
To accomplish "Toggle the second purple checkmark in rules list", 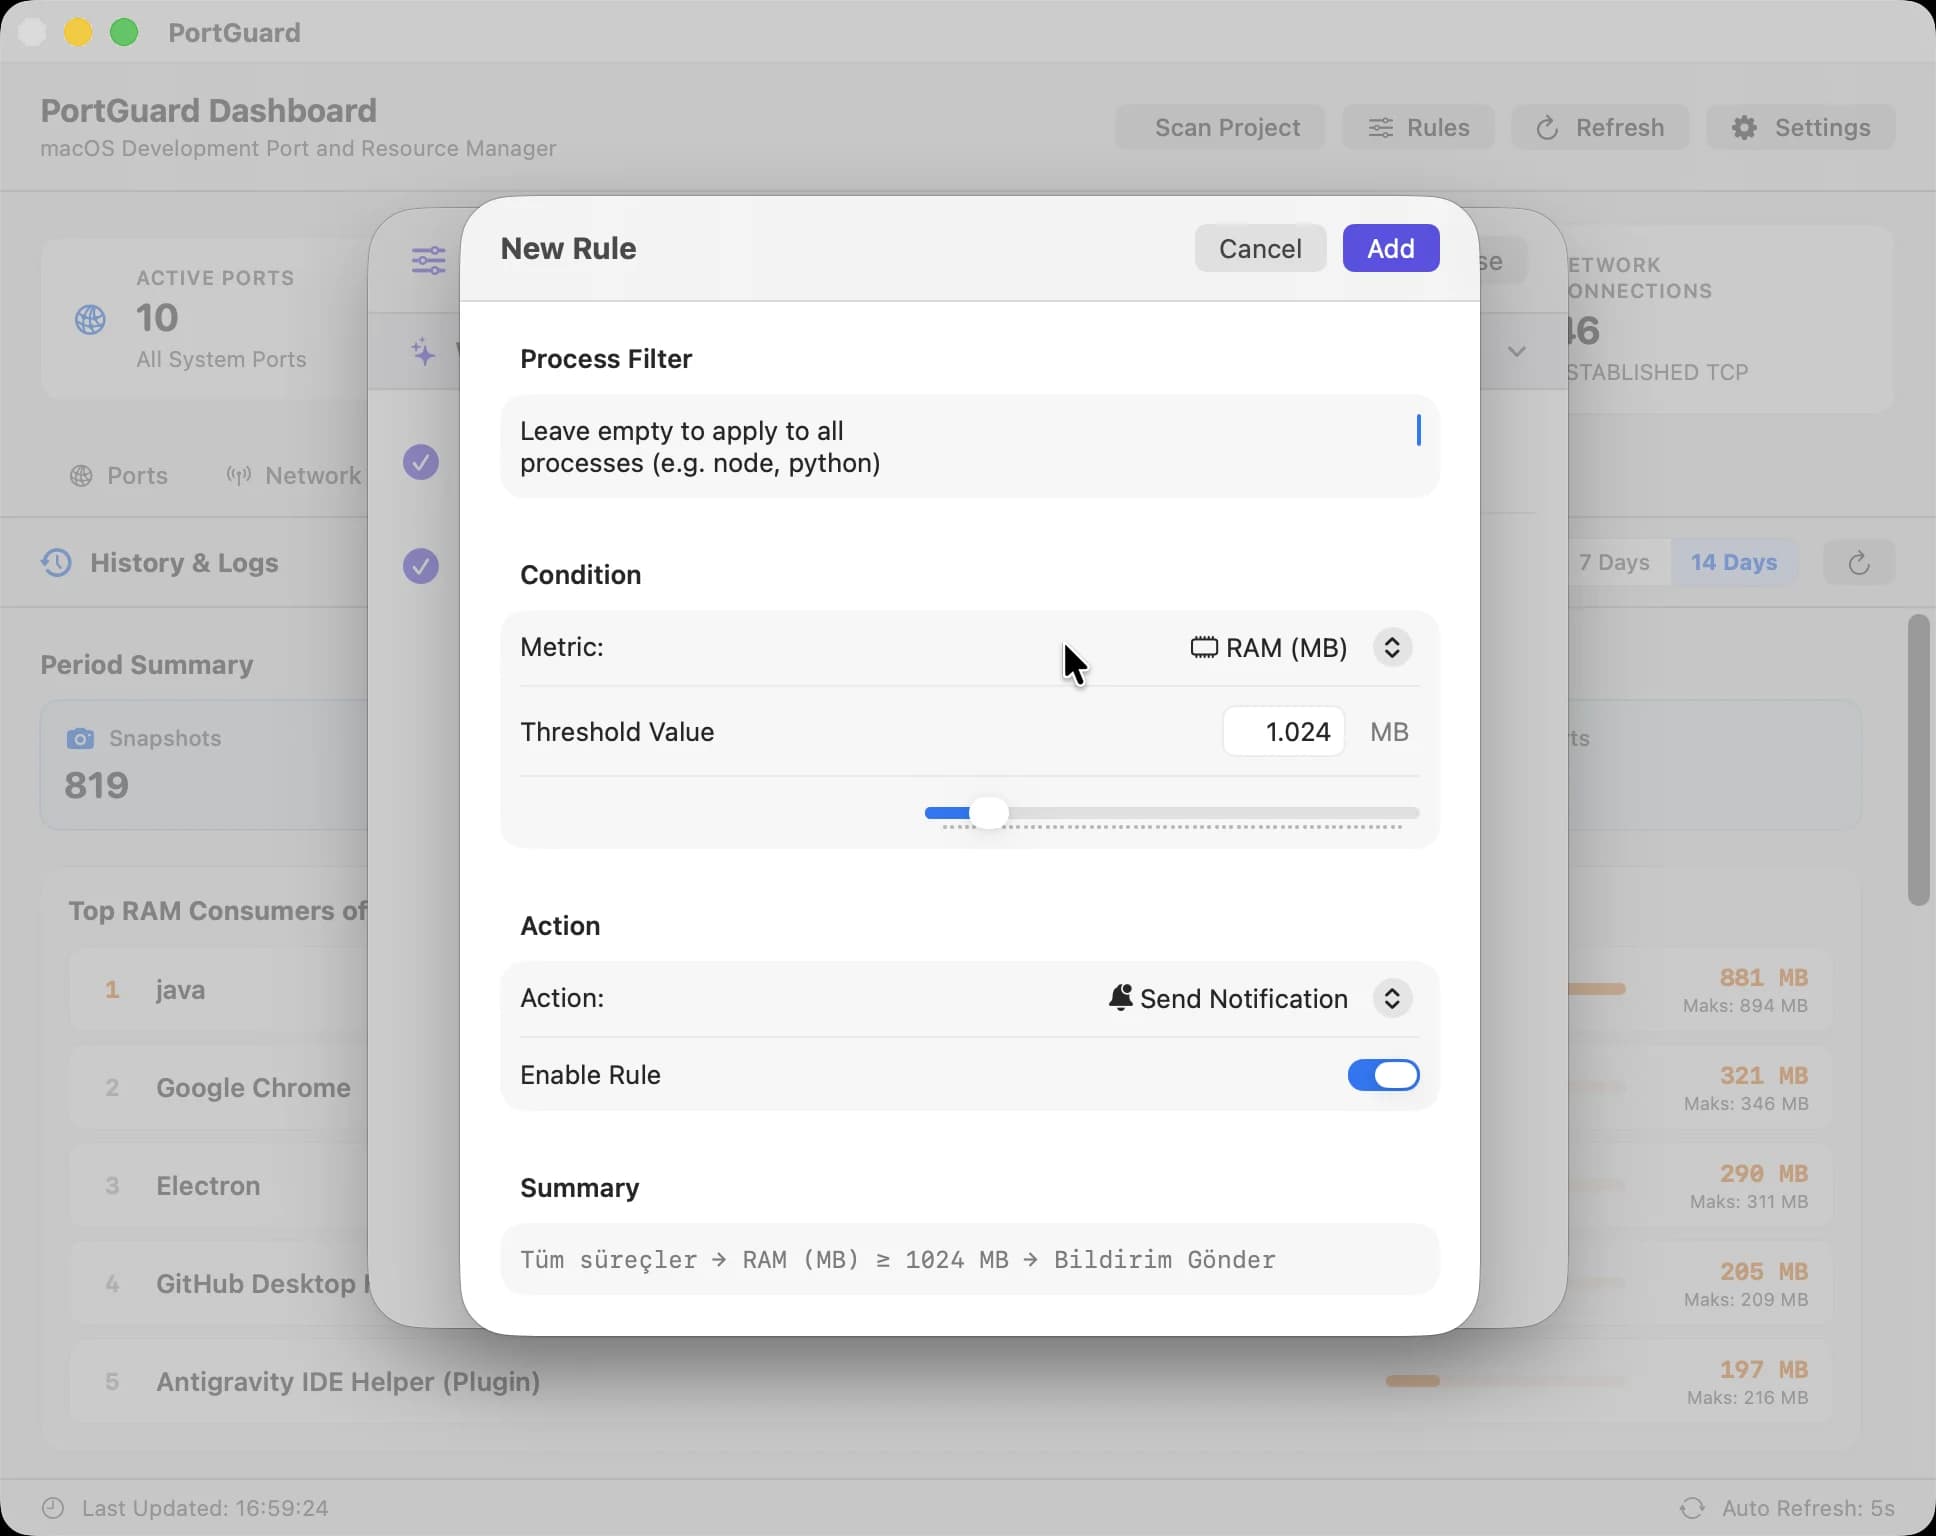I will click(x=421, y=566).
